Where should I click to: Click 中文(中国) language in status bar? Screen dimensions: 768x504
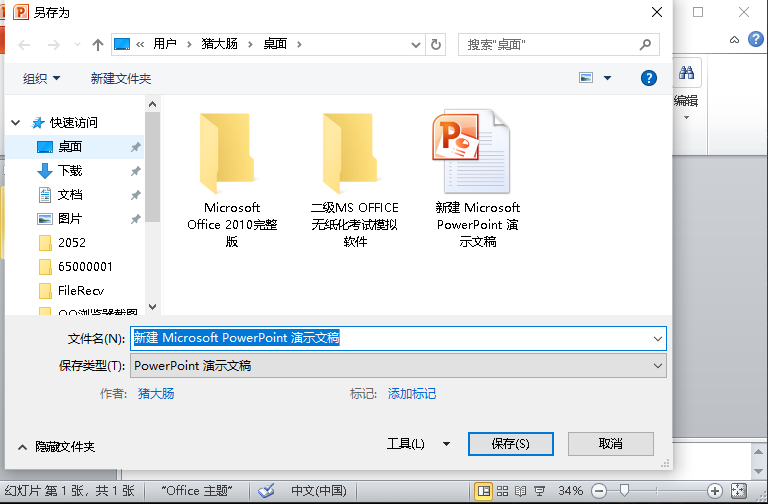tap(319, 491)
